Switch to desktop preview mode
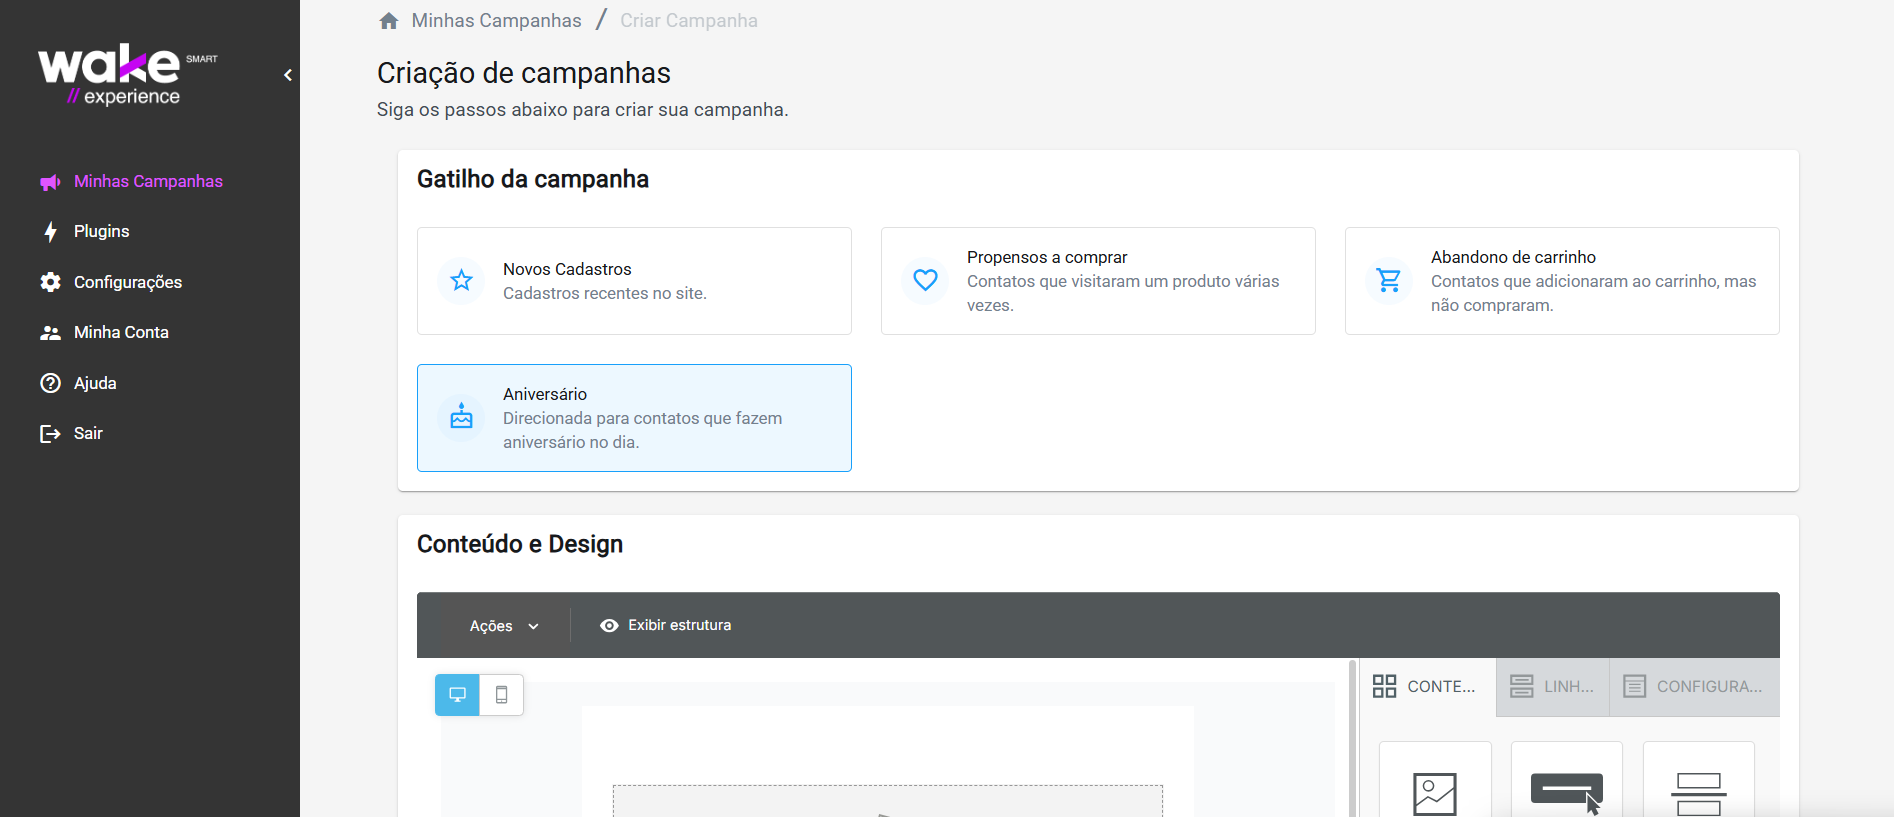Image resolution: width=1894 pixels, height=817 pixels. pos(457,695)
